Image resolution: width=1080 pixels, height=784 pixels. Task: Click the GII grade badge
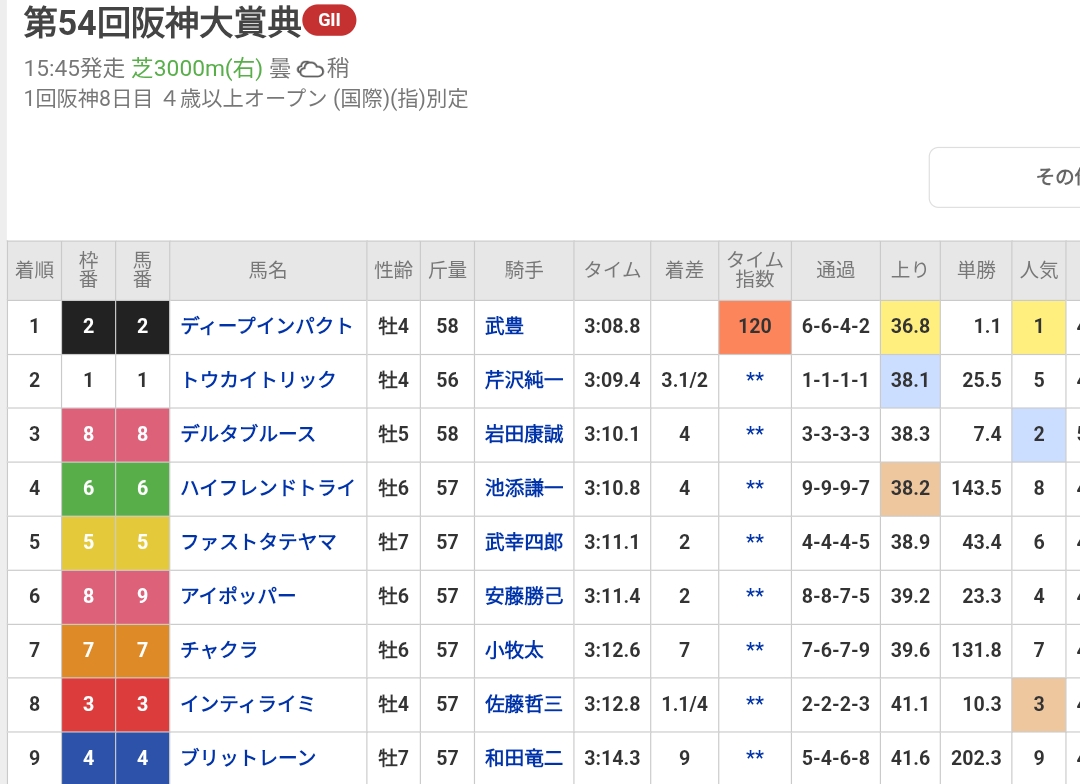[x=329, y=21]
